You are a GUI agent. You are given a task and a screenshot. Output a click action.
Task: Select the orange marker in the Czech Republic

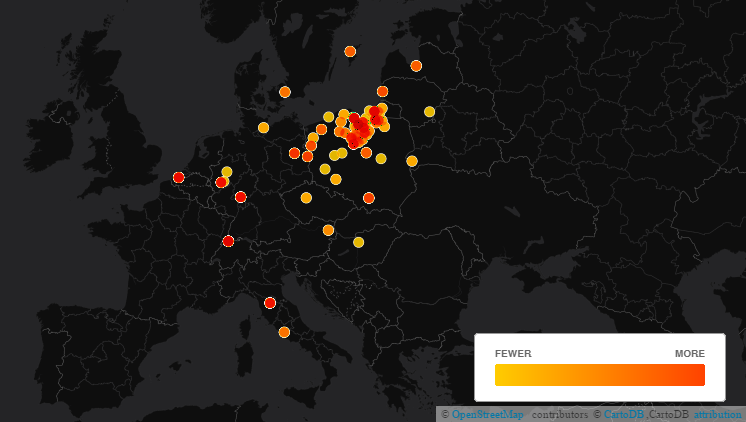pos(306,197)
